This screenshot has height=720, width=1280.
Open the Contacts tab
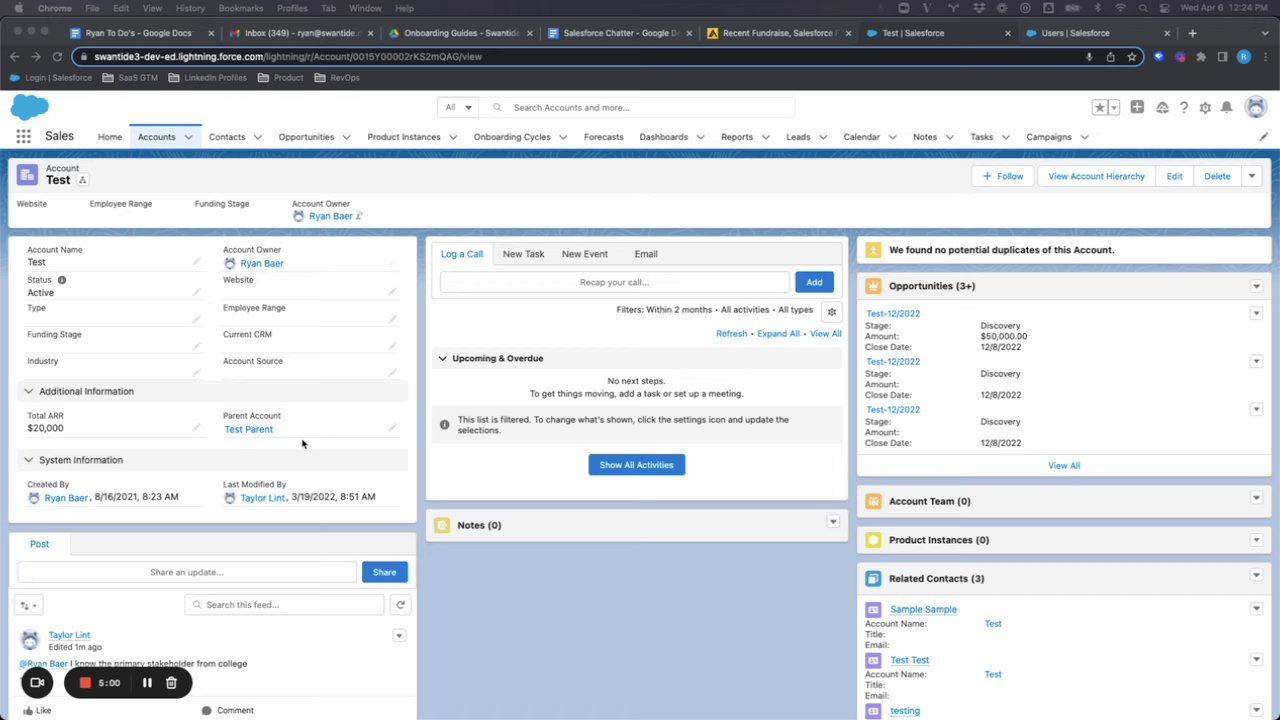pyautogui.click(x=227, y=137)
